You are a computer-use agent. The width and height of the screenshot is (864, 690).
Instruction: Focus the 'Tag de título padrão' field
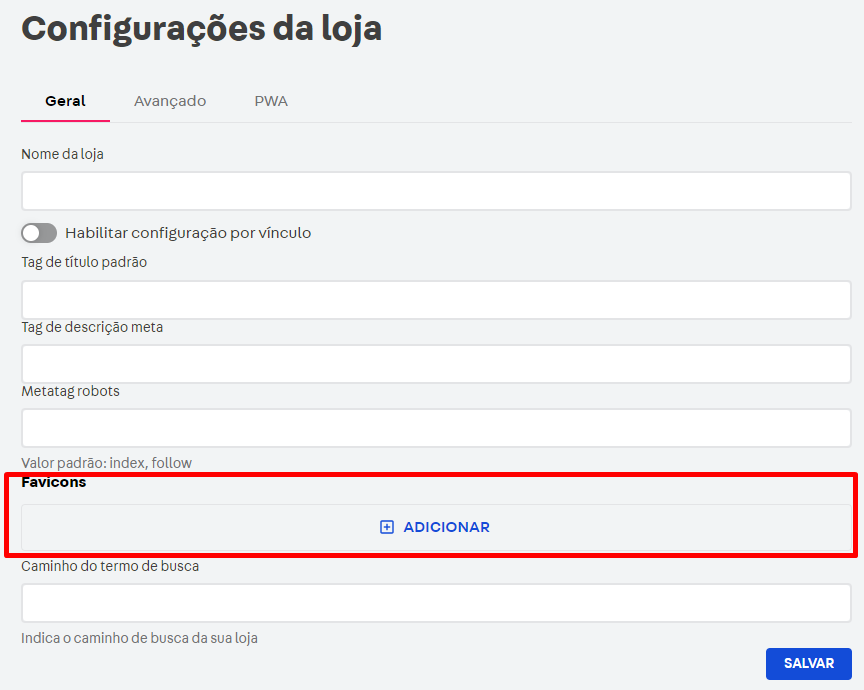click(x=435, y=299)
